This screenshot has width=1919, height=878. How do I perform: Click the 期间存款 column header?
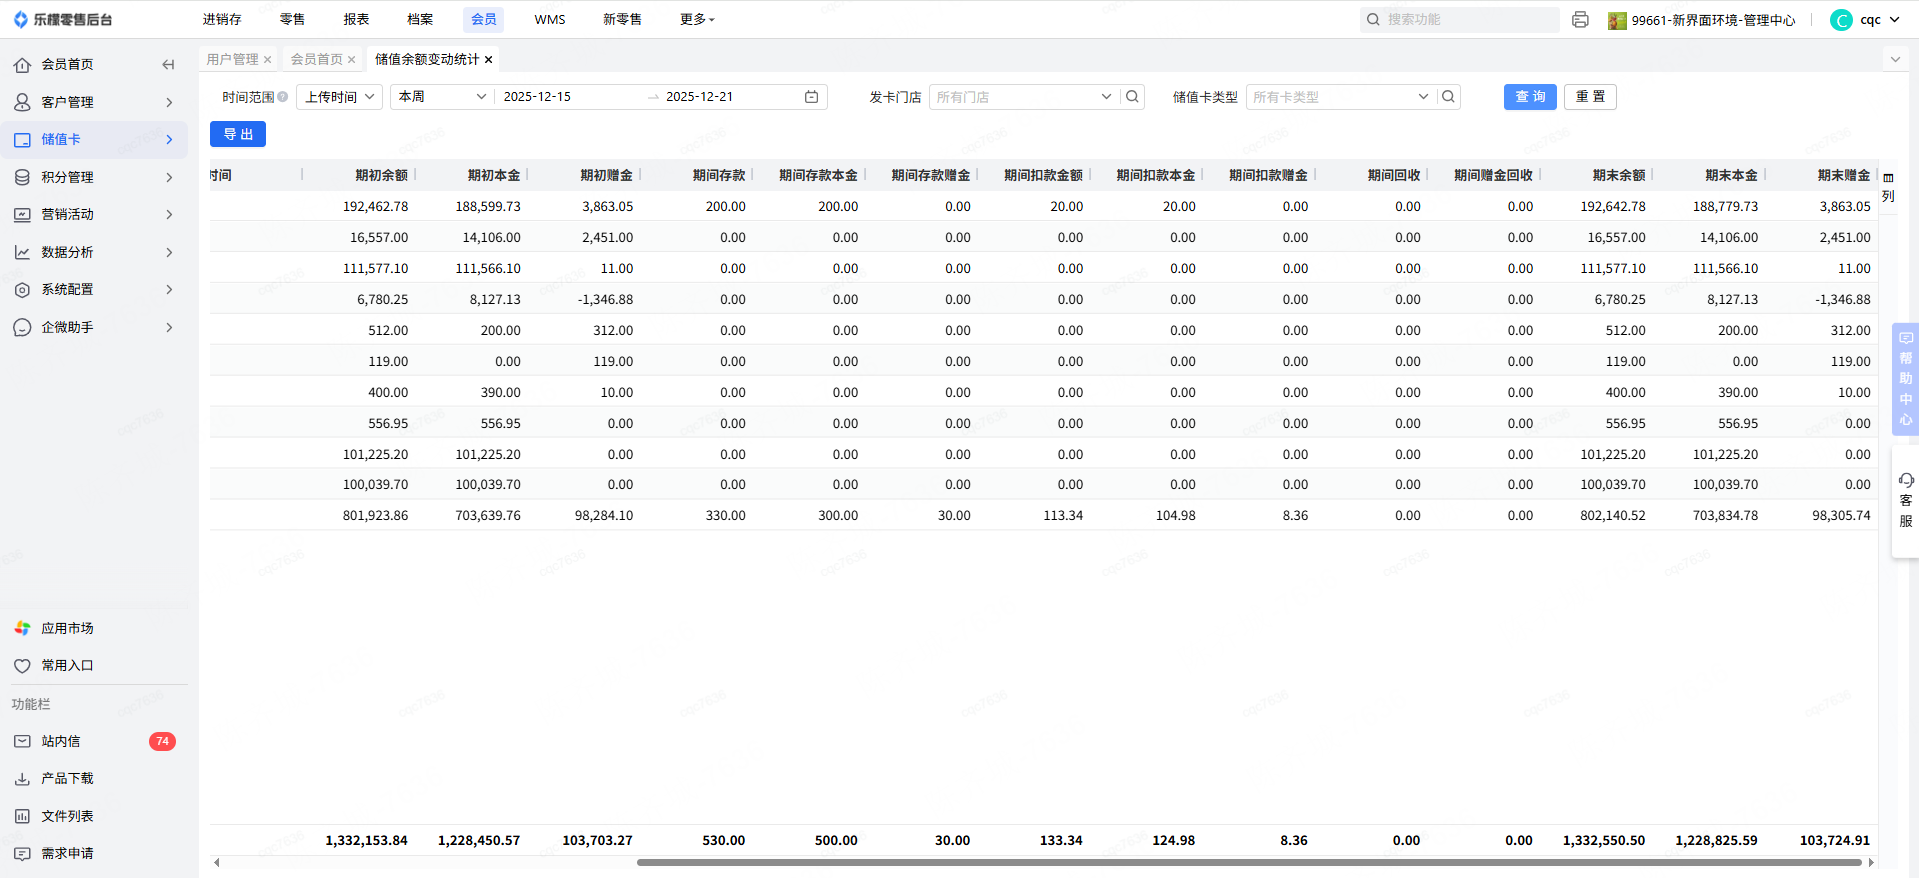point(719,176)
